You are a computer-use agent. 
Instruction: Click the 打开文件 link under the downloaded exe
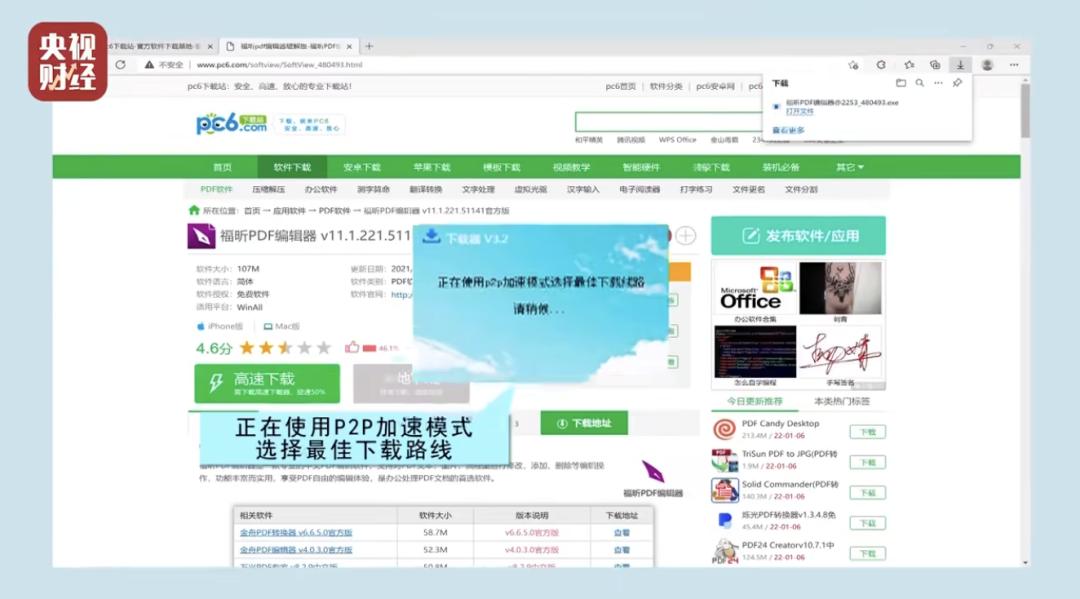(800, 112)
